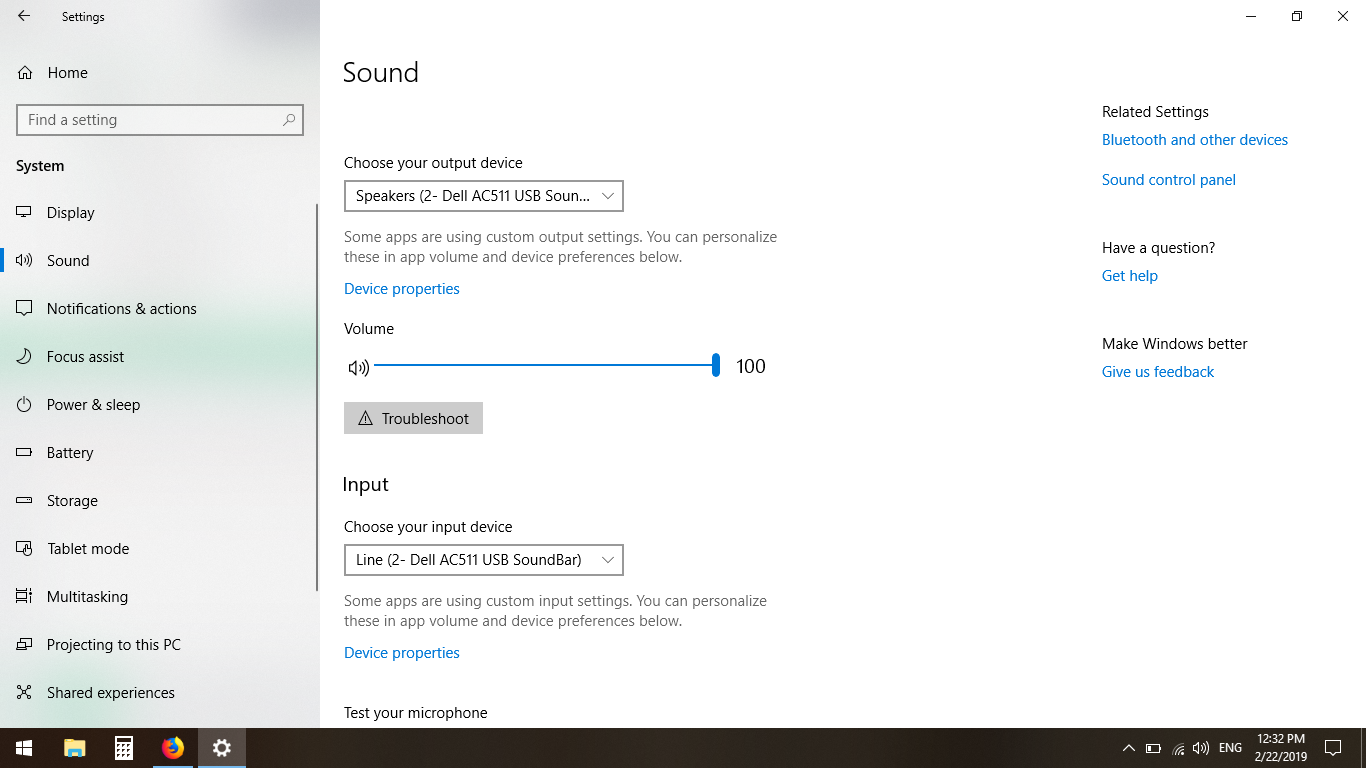Expand the output device dropdown
1366x768 pixels.
point(484,196)
